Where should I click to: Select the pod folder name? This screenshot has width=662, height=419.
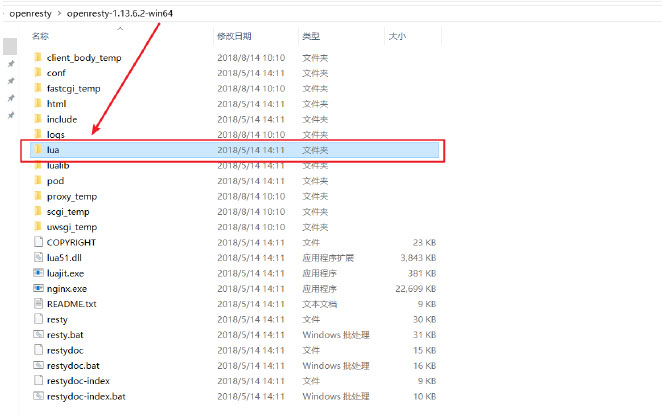(55, 181)
